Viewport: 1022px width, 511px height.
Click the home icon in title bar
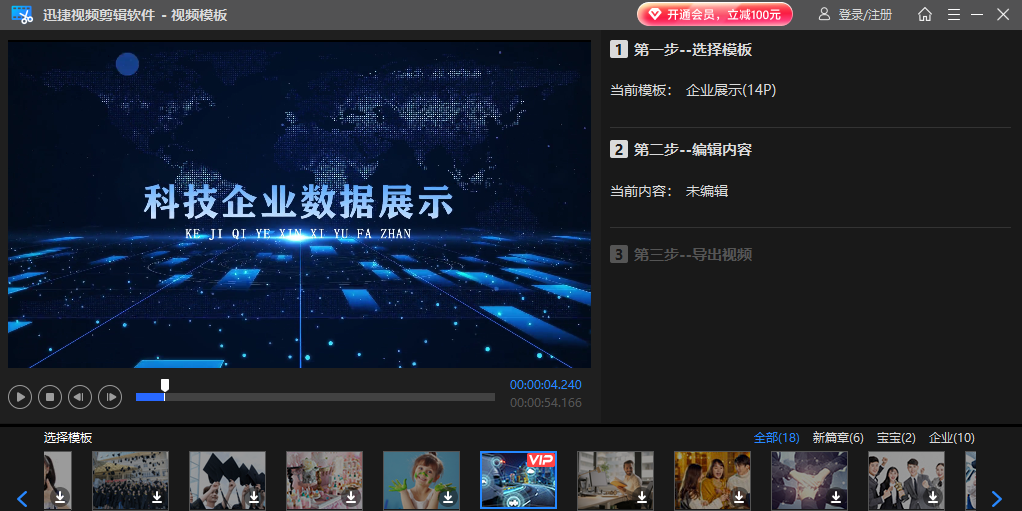(x=925, y=14)
